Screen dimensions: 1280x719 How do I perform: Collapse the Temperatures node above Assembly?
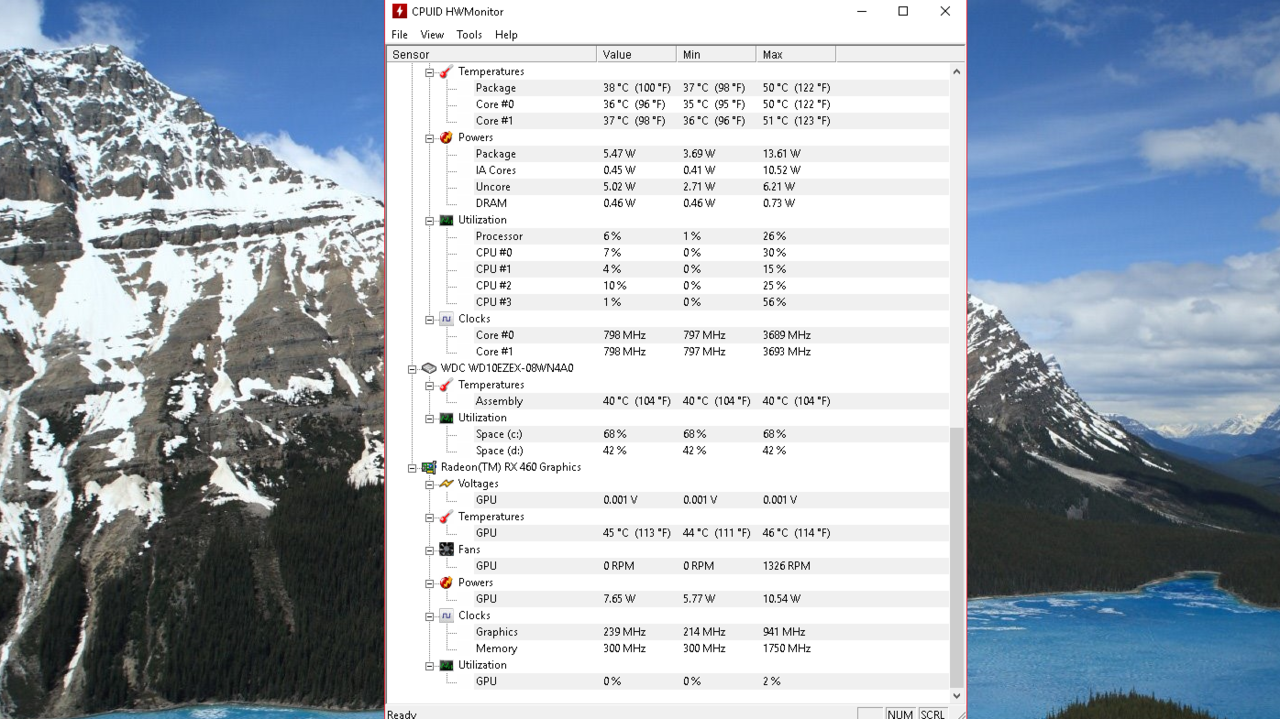point(430,385)
